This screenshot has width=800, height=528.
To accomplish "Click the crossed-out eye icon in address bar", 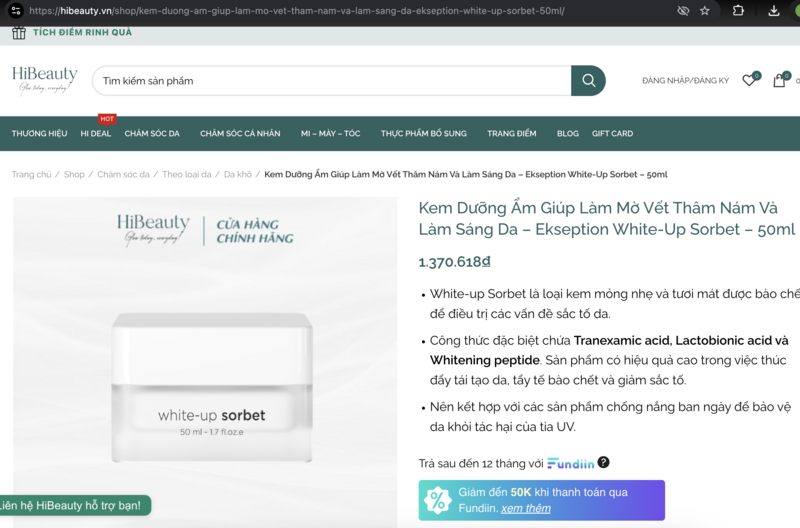I will (x=683, y=11).
